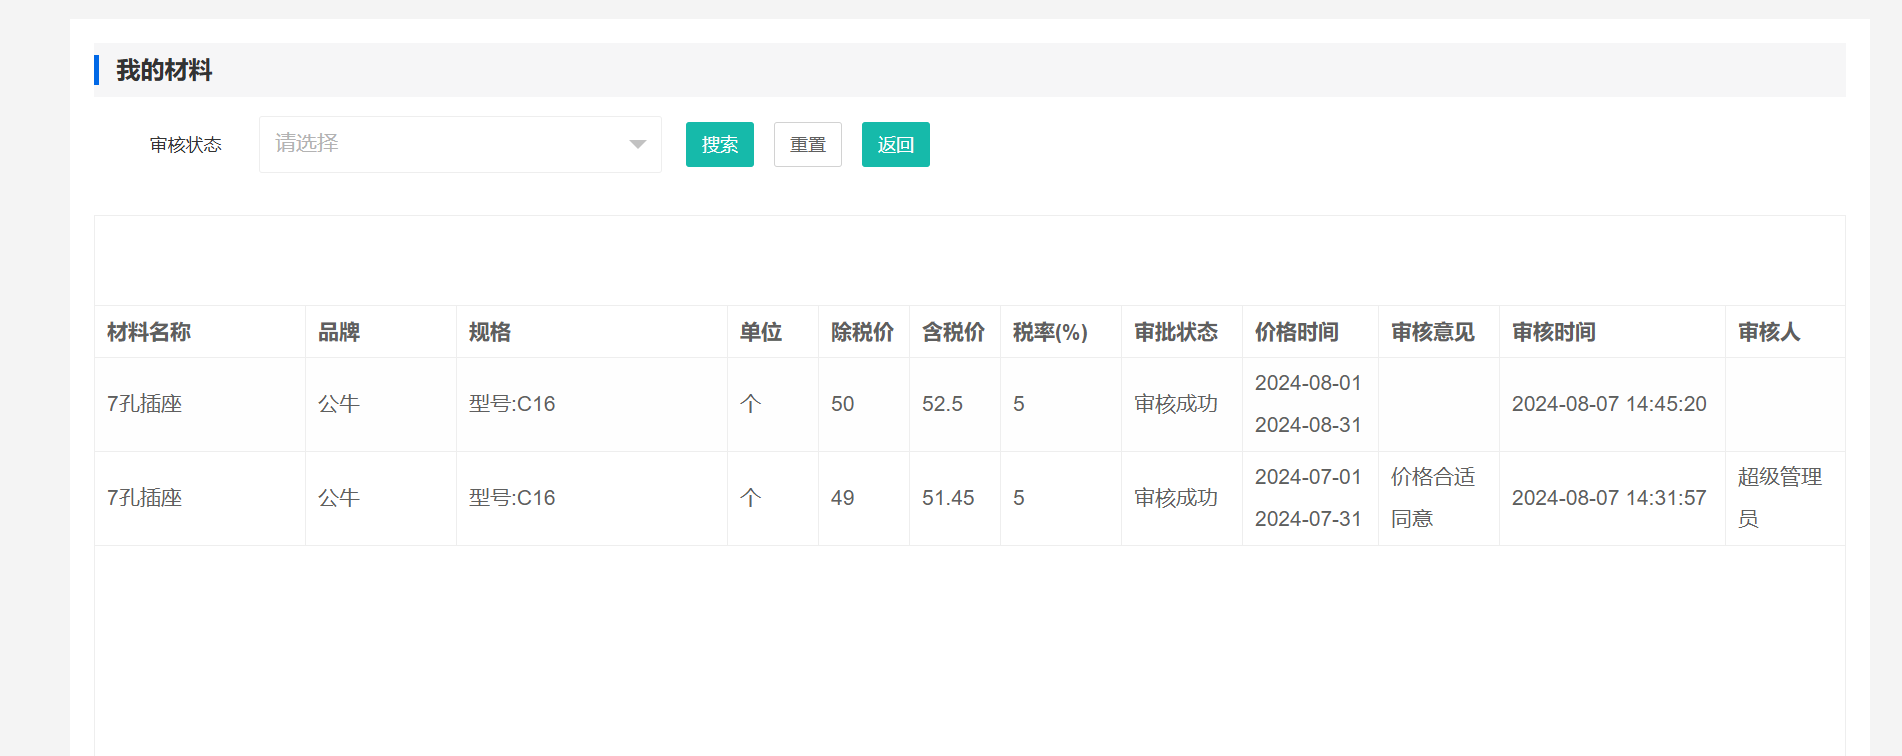Select the 价格时间 column header
The image size is (1902, 756).
1297,332
